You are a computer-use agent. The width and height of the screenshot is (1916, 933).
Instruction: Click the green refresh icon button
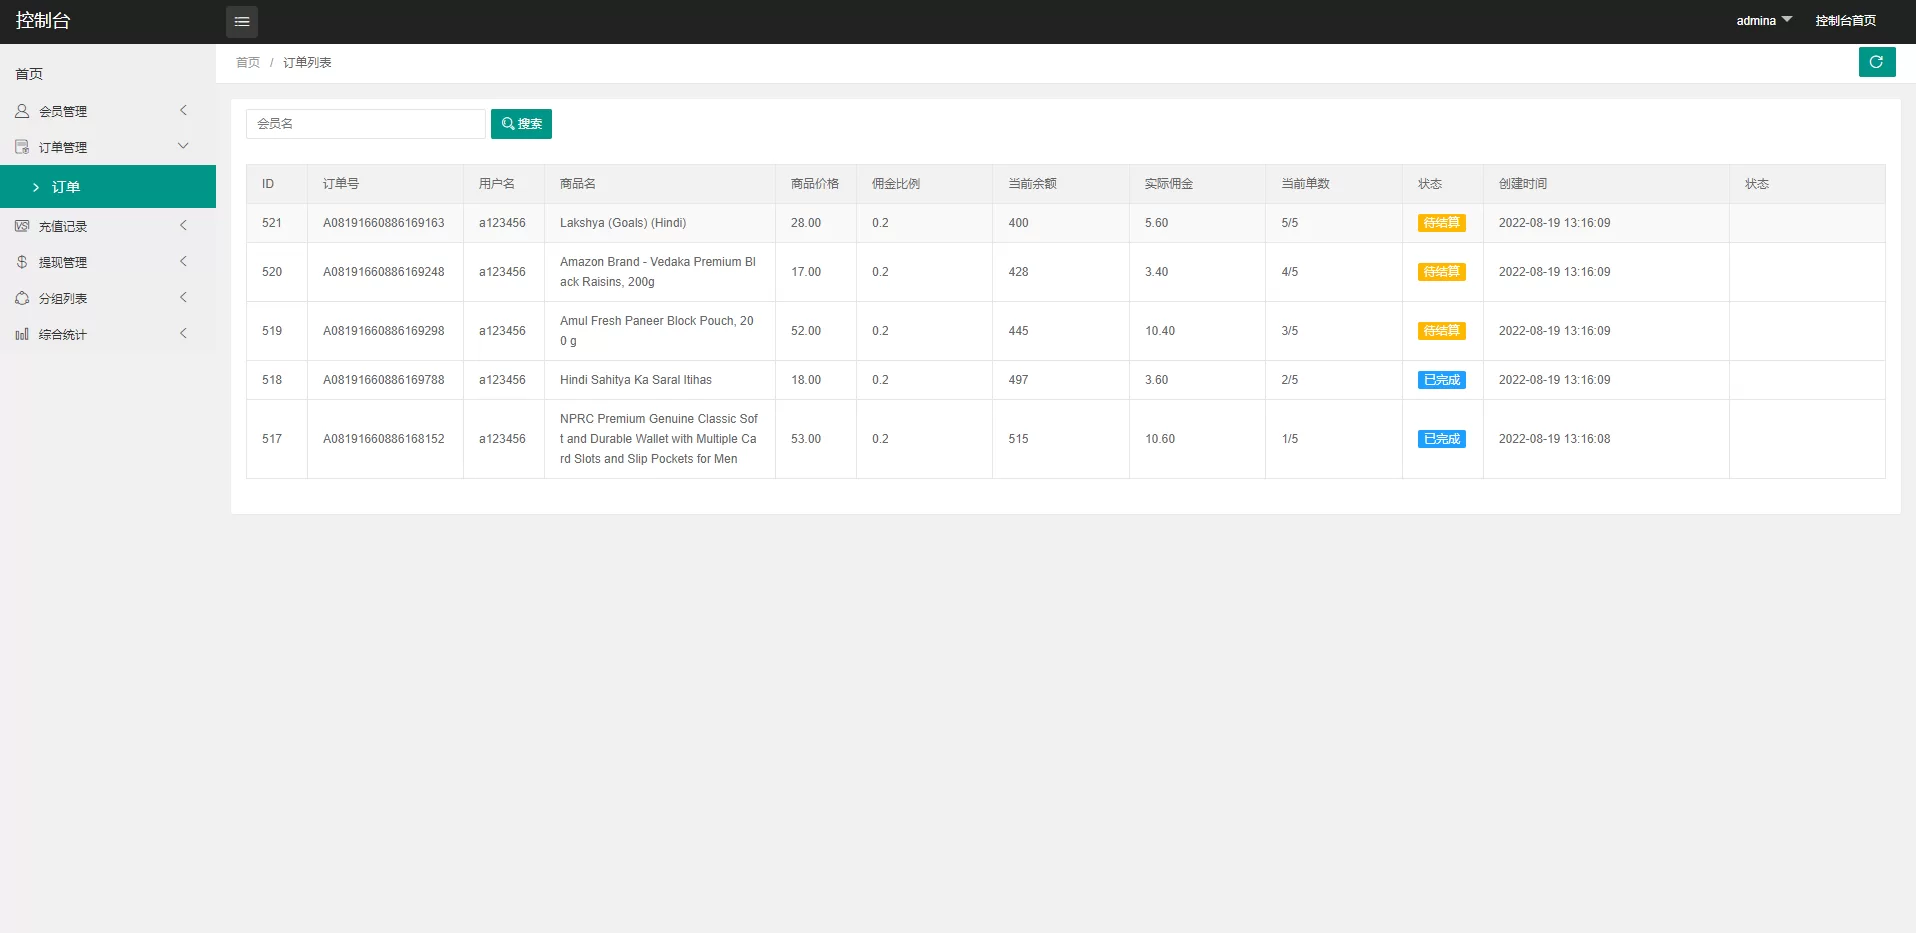pyautogui.click(x=1876, y=62)
